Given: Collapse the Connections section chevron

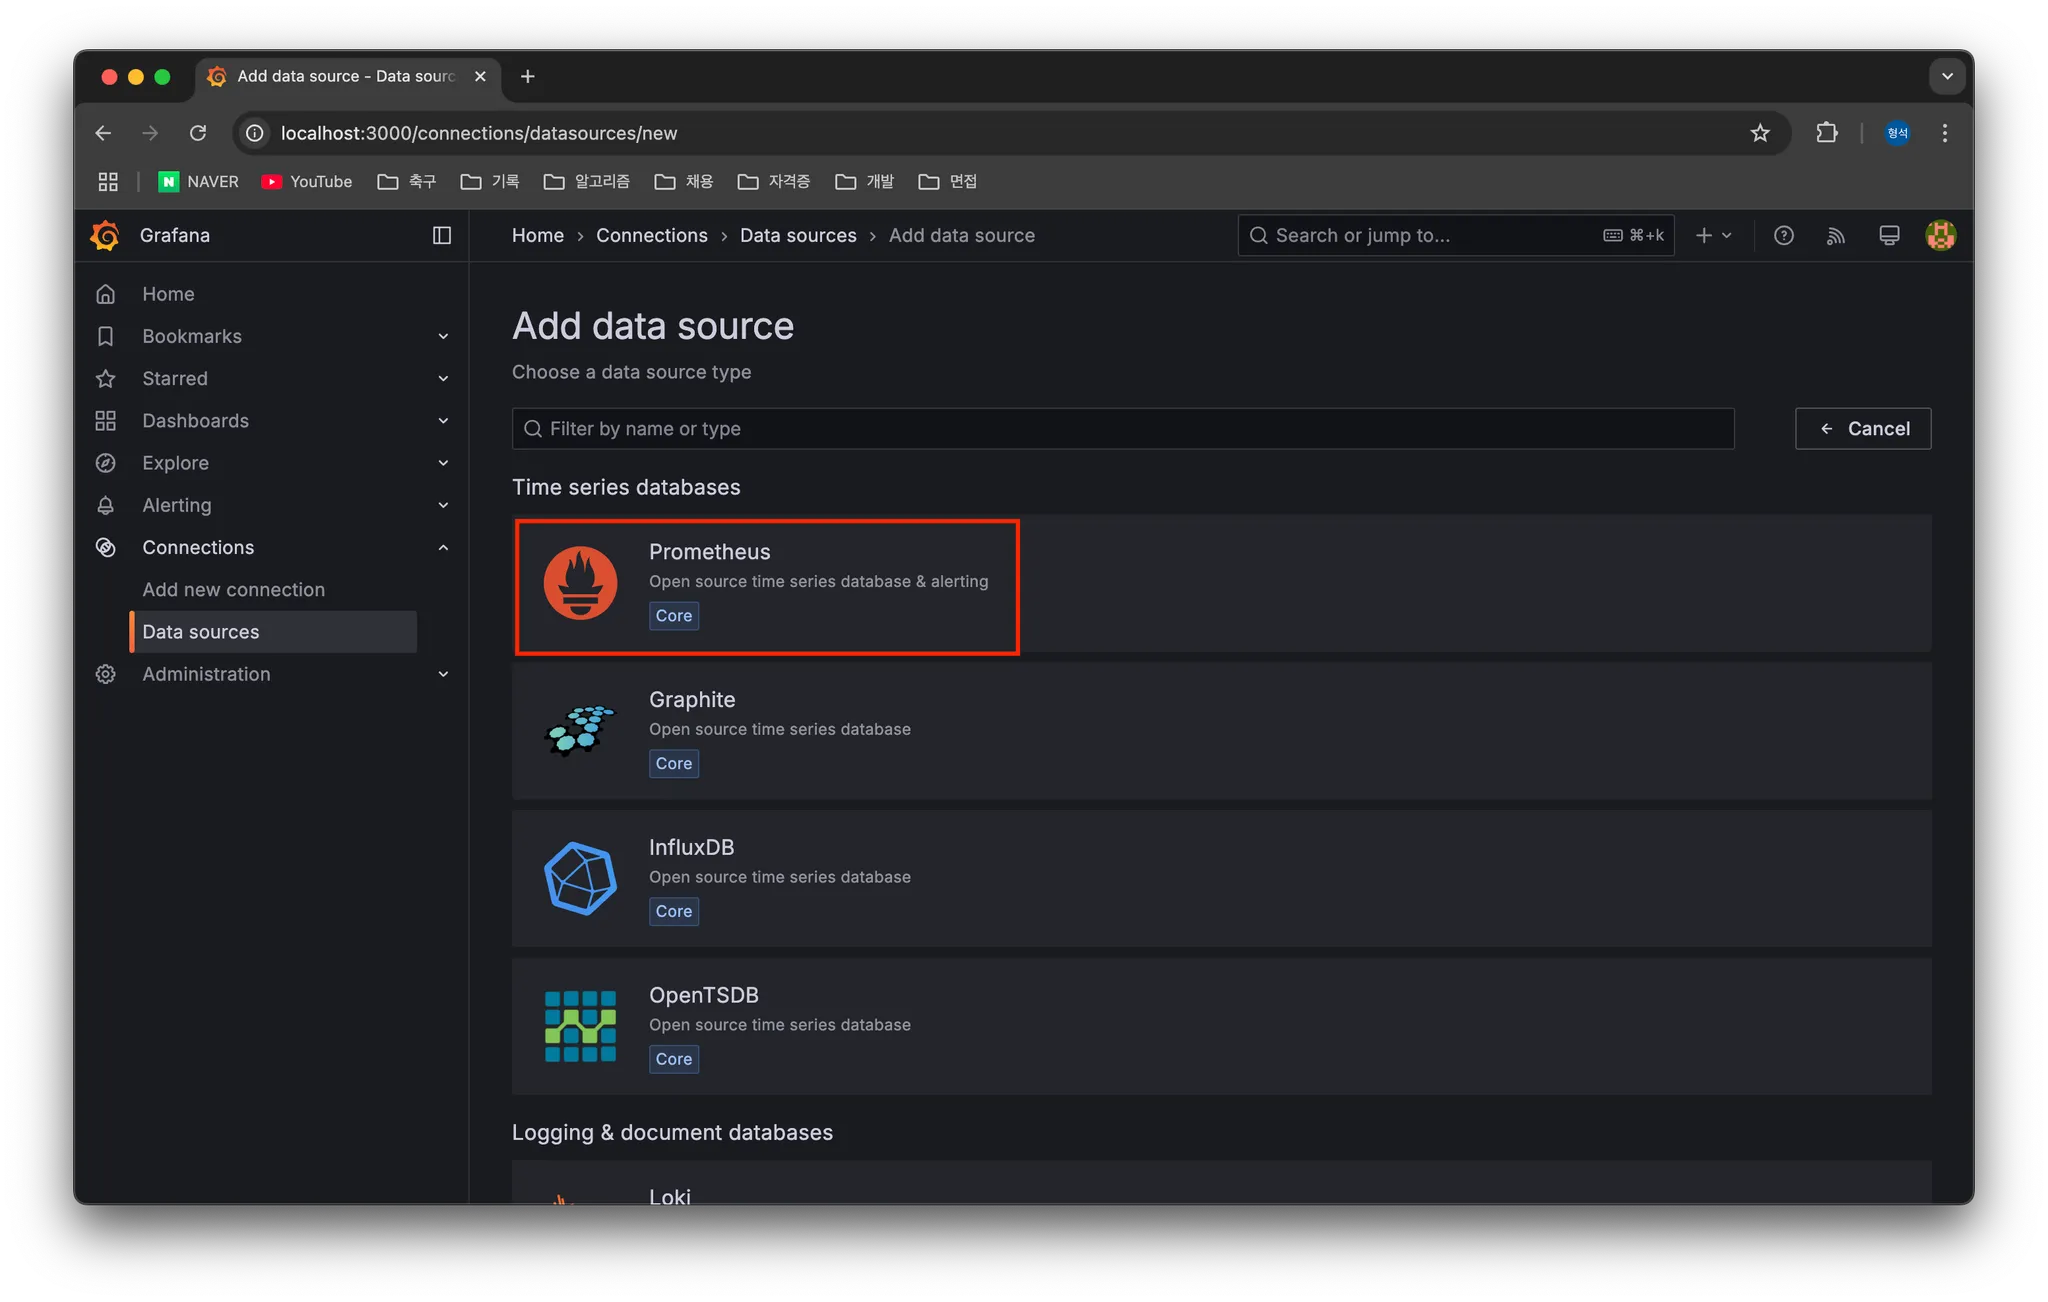Looking at the screenshot, I should coord(443,548).
